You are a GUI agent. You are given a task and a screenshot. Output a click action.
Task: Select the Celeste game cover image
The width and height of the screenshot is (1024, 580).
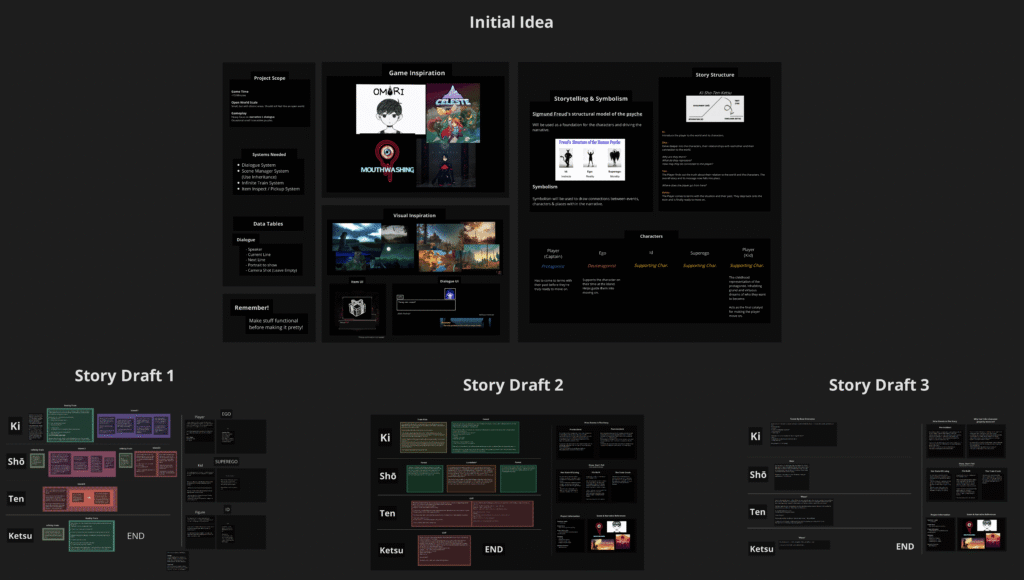tap(453, 112)
